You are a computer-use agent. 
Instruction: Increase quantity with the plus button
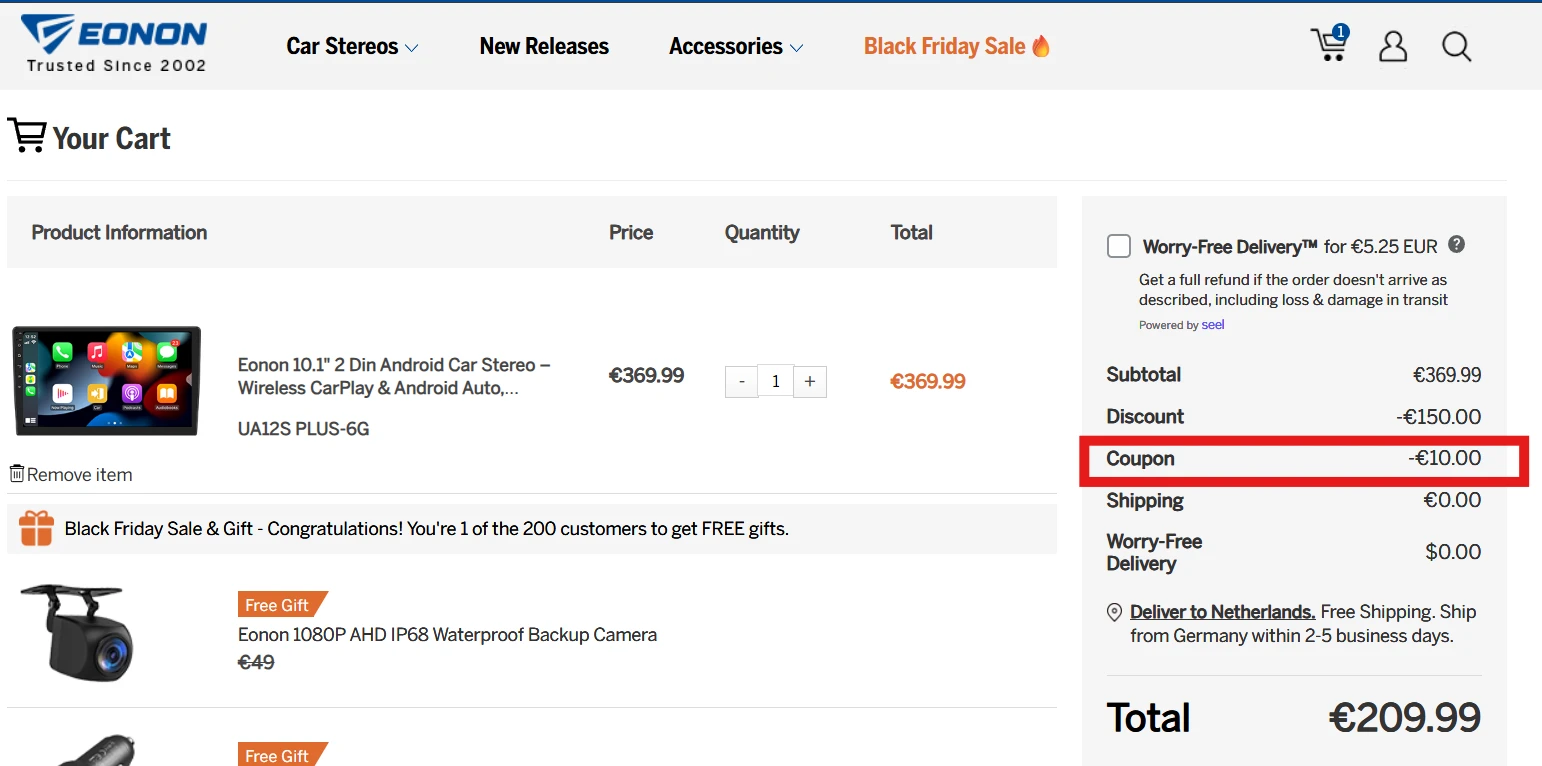[x=810, y=382]
